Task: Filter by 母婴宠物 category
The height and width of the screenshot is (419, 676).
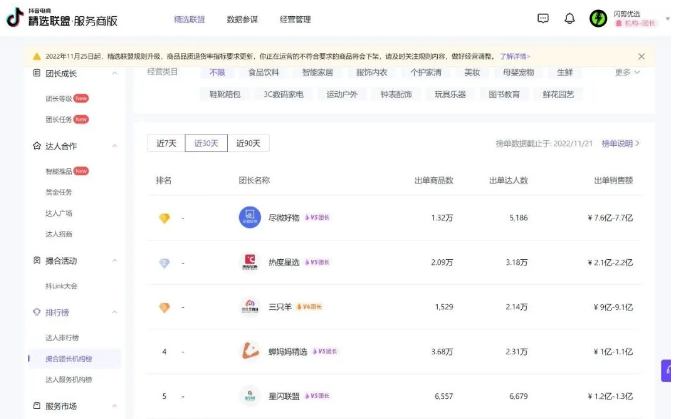Action: 519,72
